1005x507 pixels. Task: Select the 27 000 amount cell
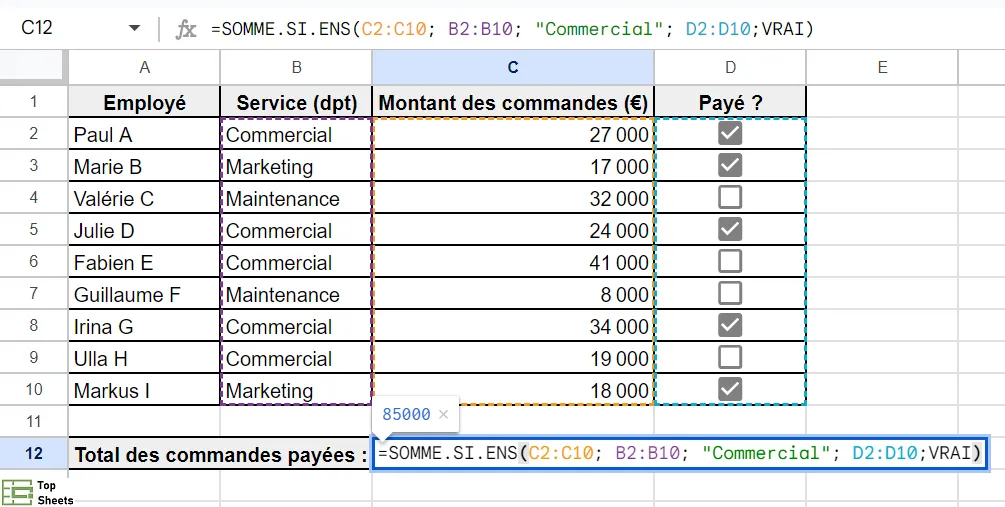point(513,134)
